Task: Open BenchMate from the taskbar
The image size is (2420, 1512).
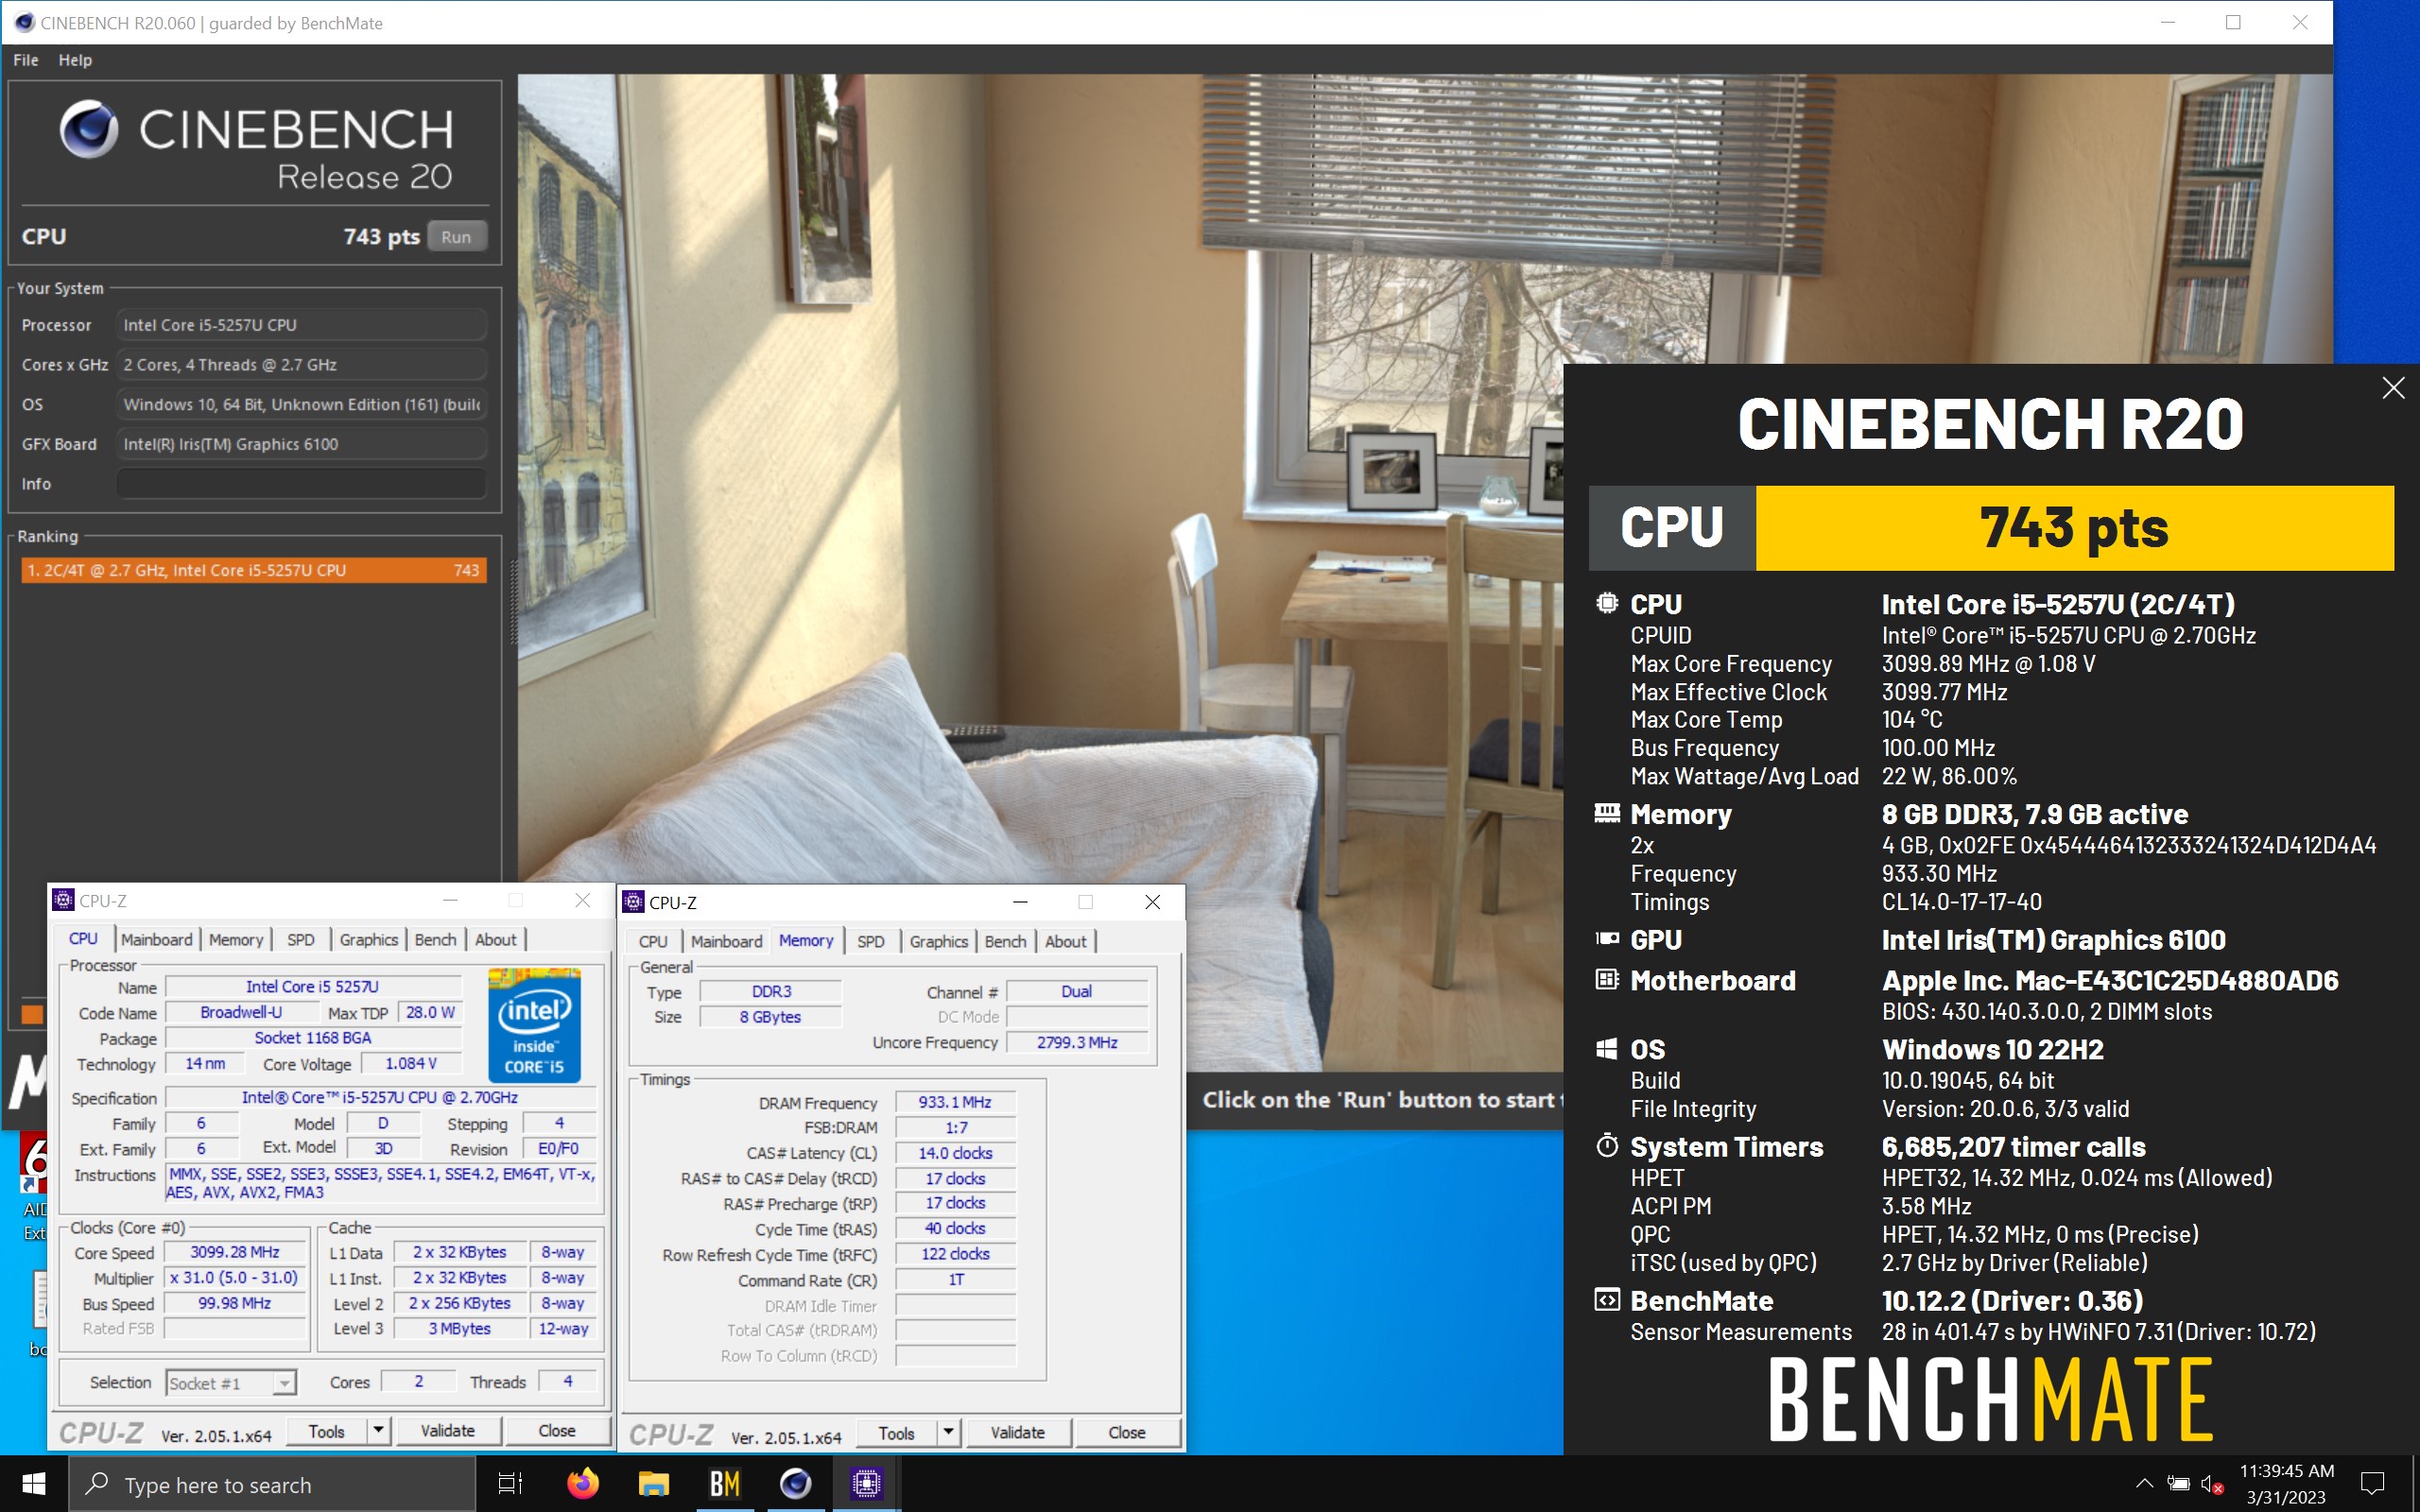Action: [724, 1484]
